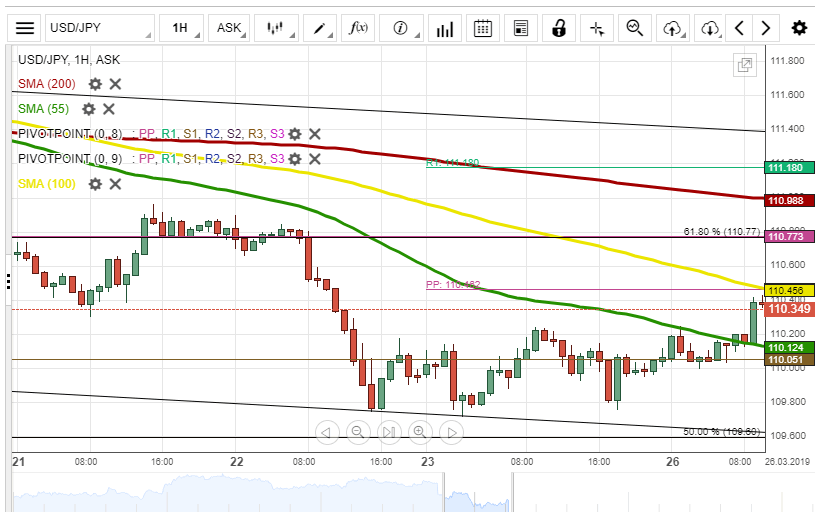The height and width of the screenshot is (530, 816).
Task: Click the chart scroll-left circle button
Action: [327, 433]
